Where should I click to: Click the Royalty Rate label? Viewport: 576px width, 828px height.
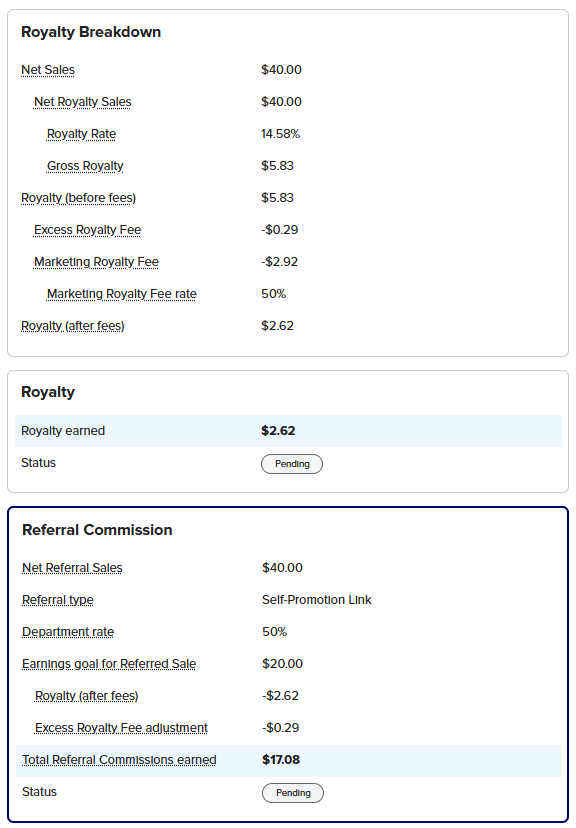point(81,134)
